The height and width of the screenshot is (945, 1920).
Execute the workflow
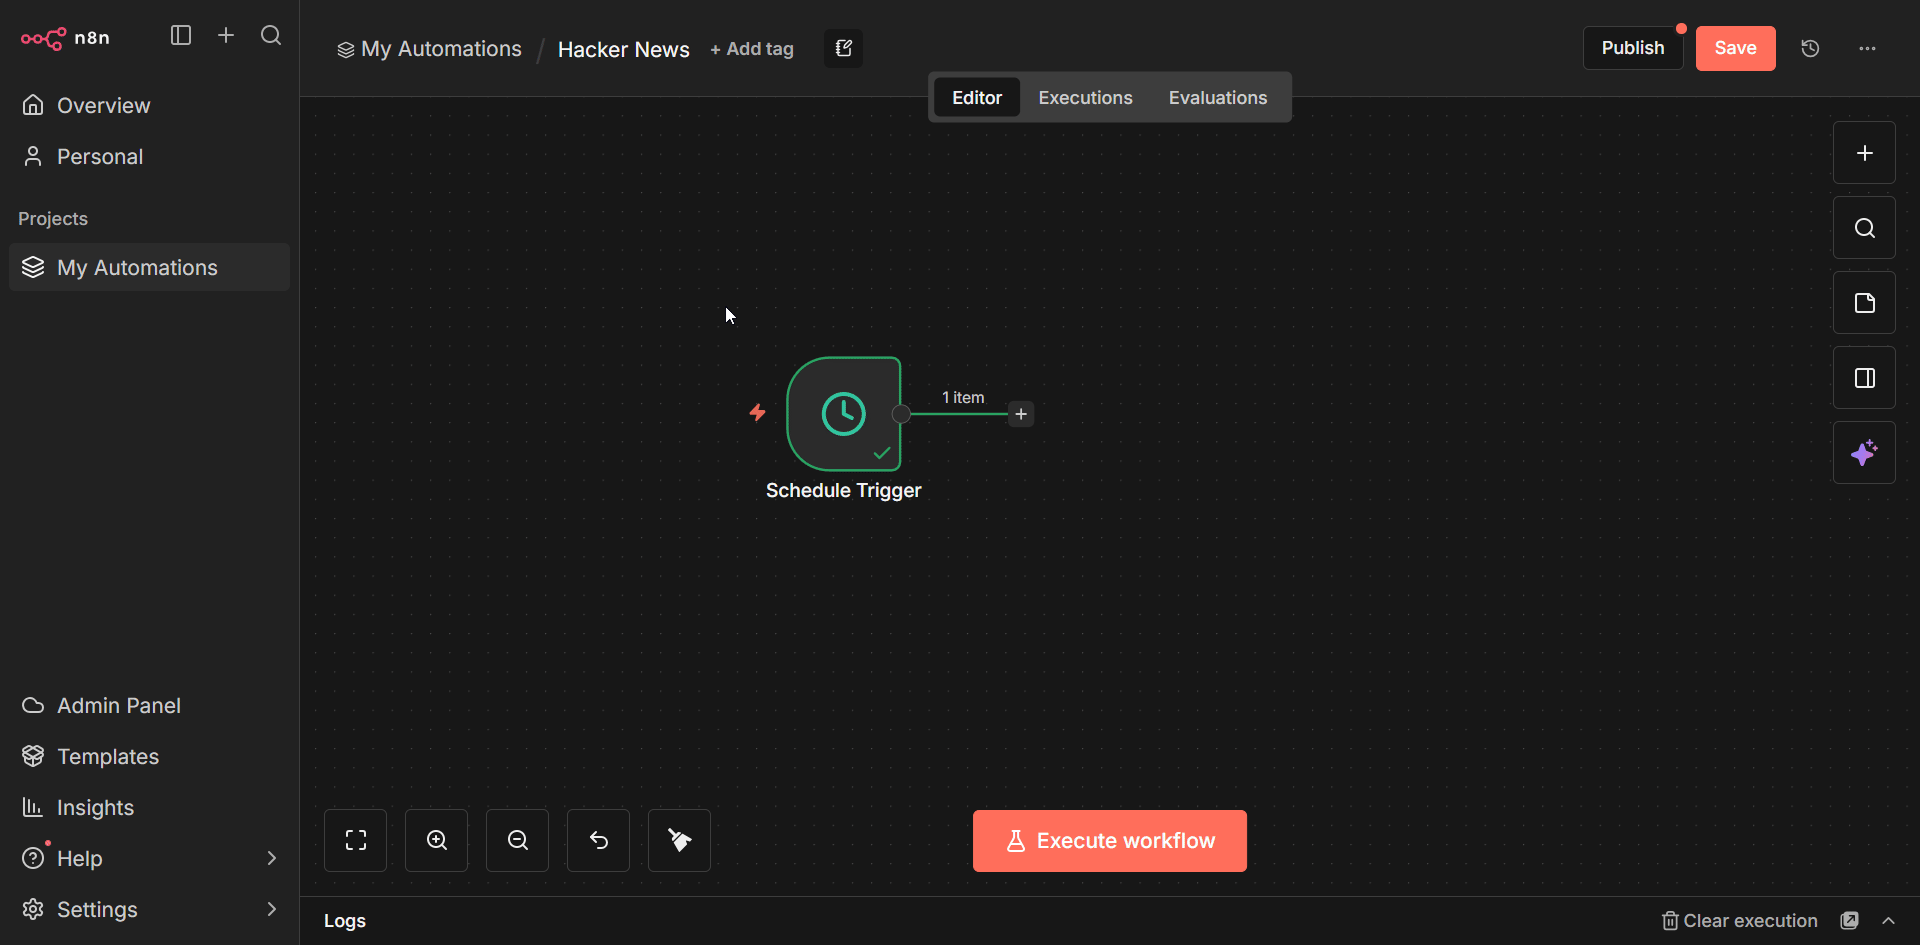point(1110,841)
